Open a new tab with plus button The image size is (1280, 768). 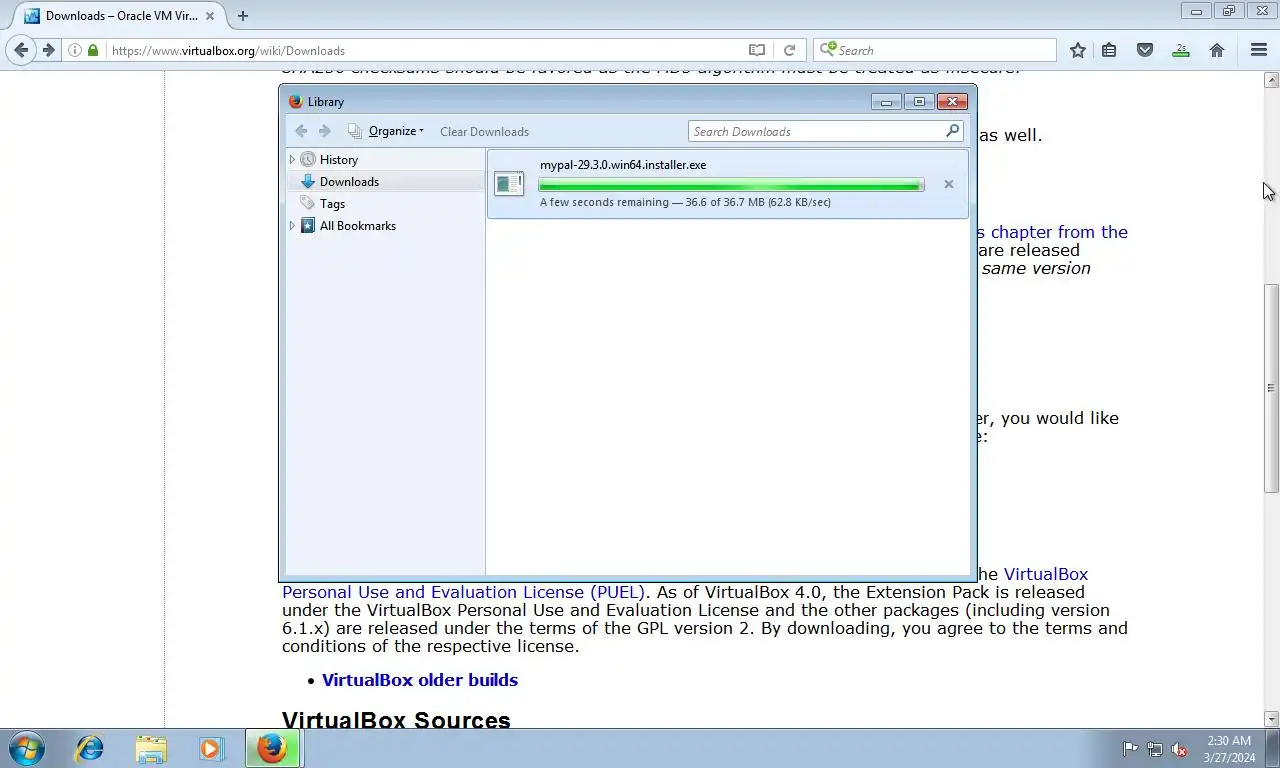tap(242, 16)
